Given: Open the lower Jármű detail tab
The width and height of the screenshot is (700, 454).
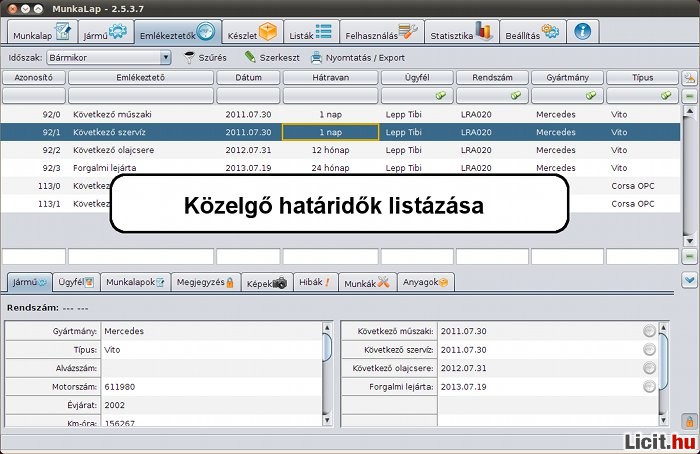Looking at the screenshot, I should tap(29, 283).
